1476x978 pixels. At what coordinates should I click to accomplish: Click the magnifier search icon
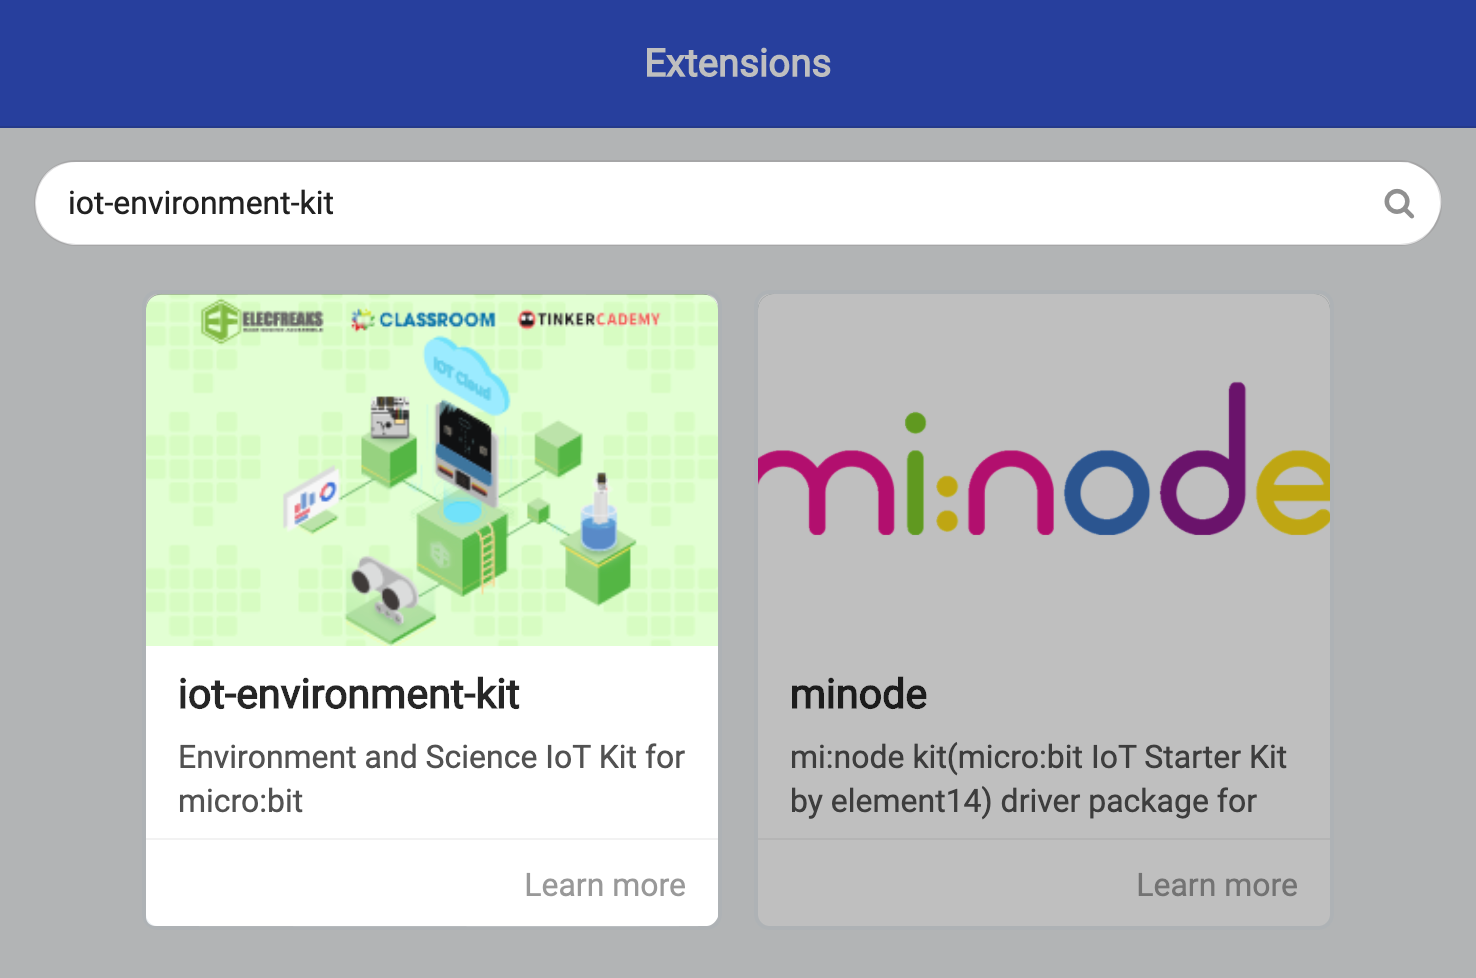pos(1399,203)
